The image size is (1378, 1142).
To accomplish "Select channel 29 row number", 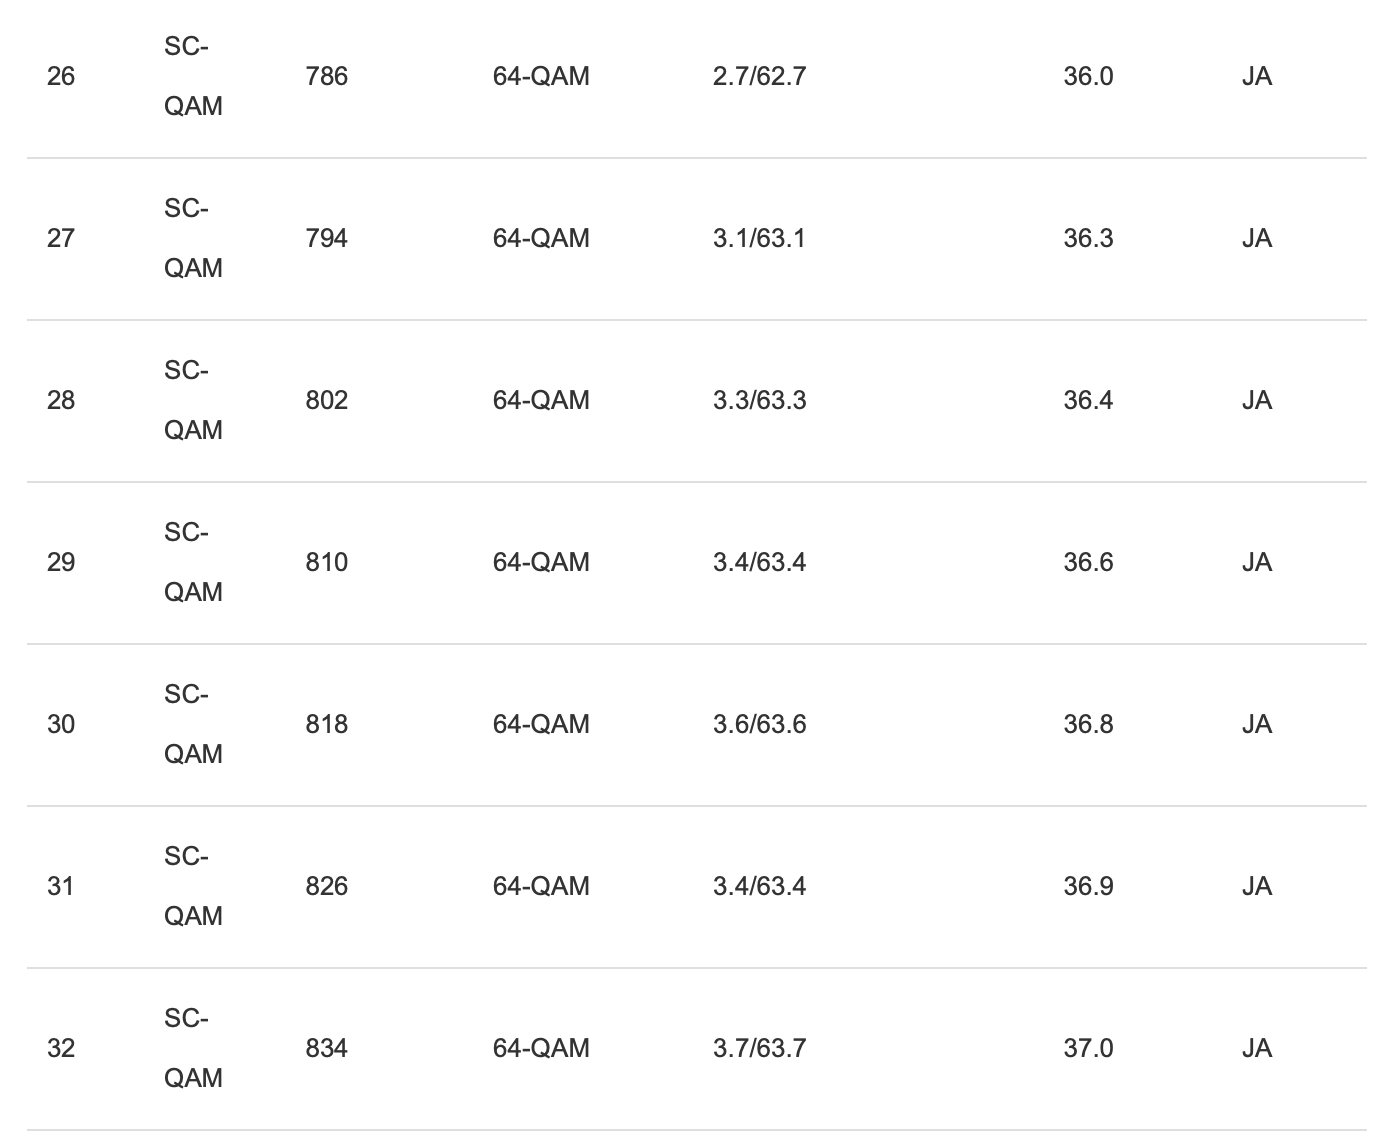I will pos(61,563).
